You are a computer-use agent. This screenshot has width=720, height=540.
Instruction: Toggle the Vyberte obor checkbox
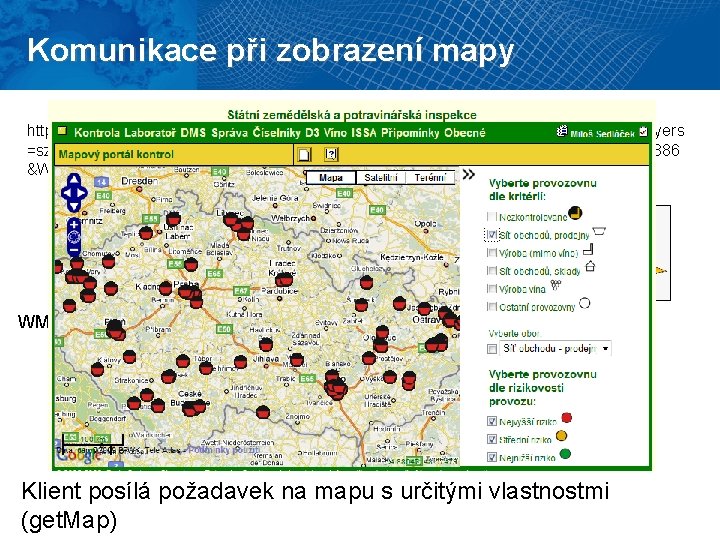(492, 349)
